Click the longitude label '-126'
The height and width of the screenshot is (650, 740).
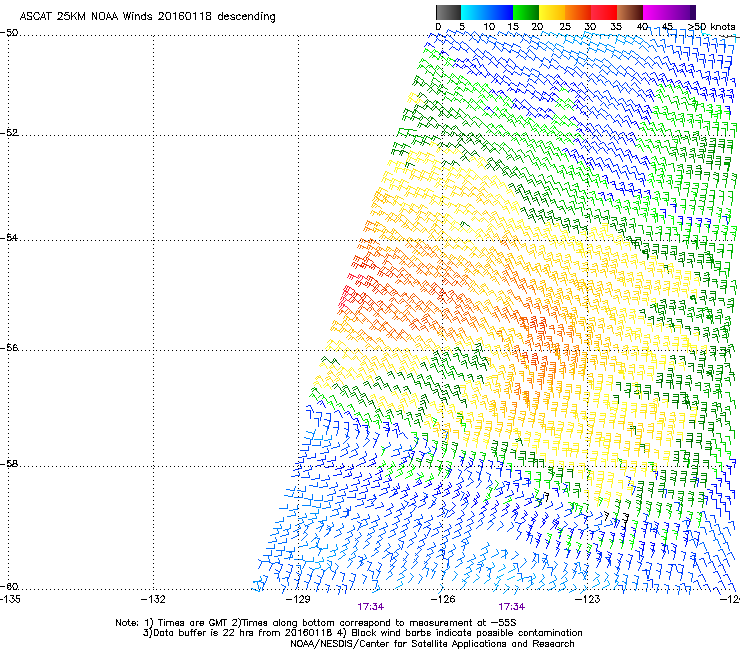pyautogui.click(x=443, y=599)
